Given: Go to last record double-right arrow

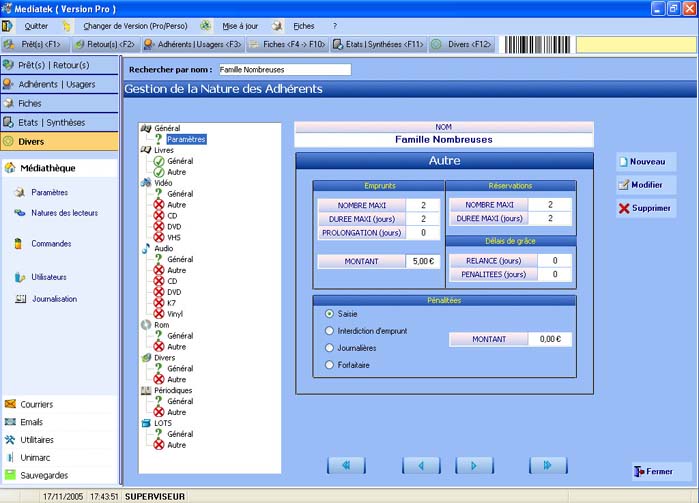Looking at the screenshot, I should [x=548, y=466].
